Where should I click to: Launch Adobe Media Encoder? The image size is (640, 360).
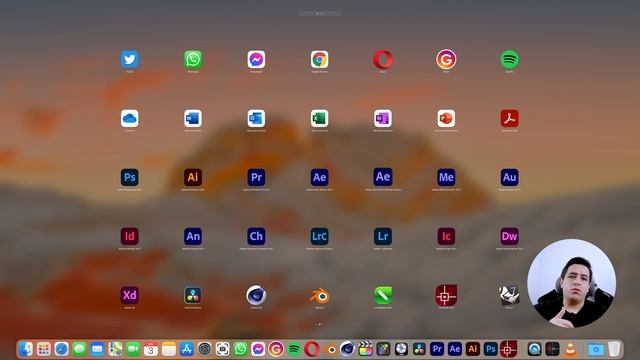click(446, 177)
